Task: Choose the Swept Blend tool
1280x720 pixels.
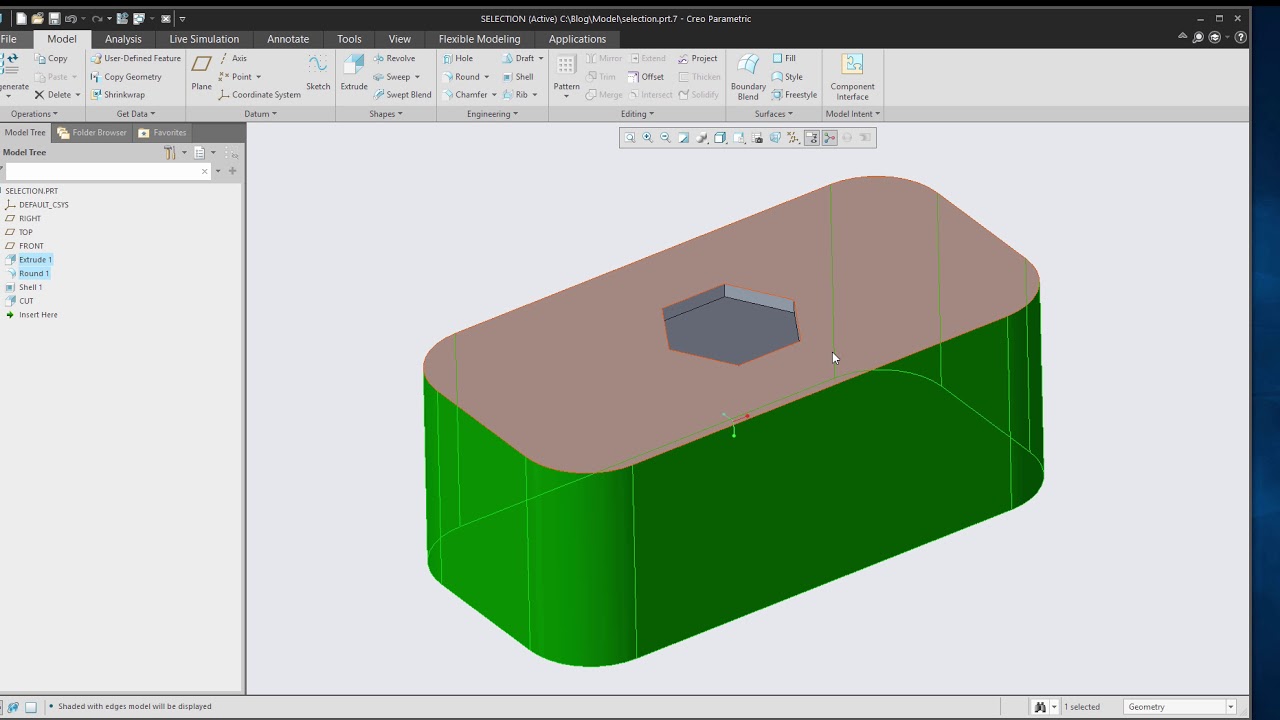Action: coord(402,95)
